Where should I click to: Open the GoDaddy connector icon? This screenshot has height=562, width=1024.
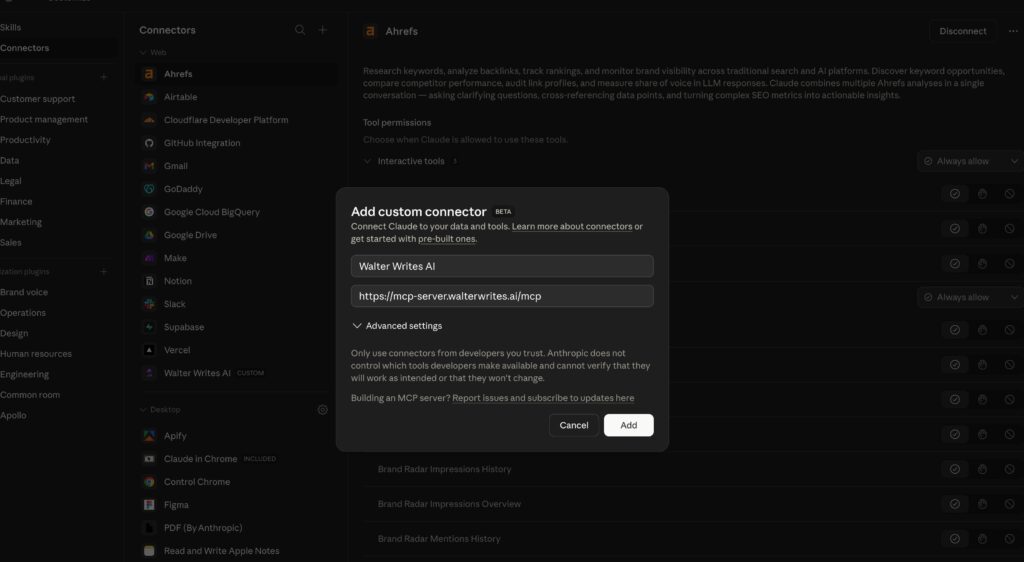click(x=149, y=189)
